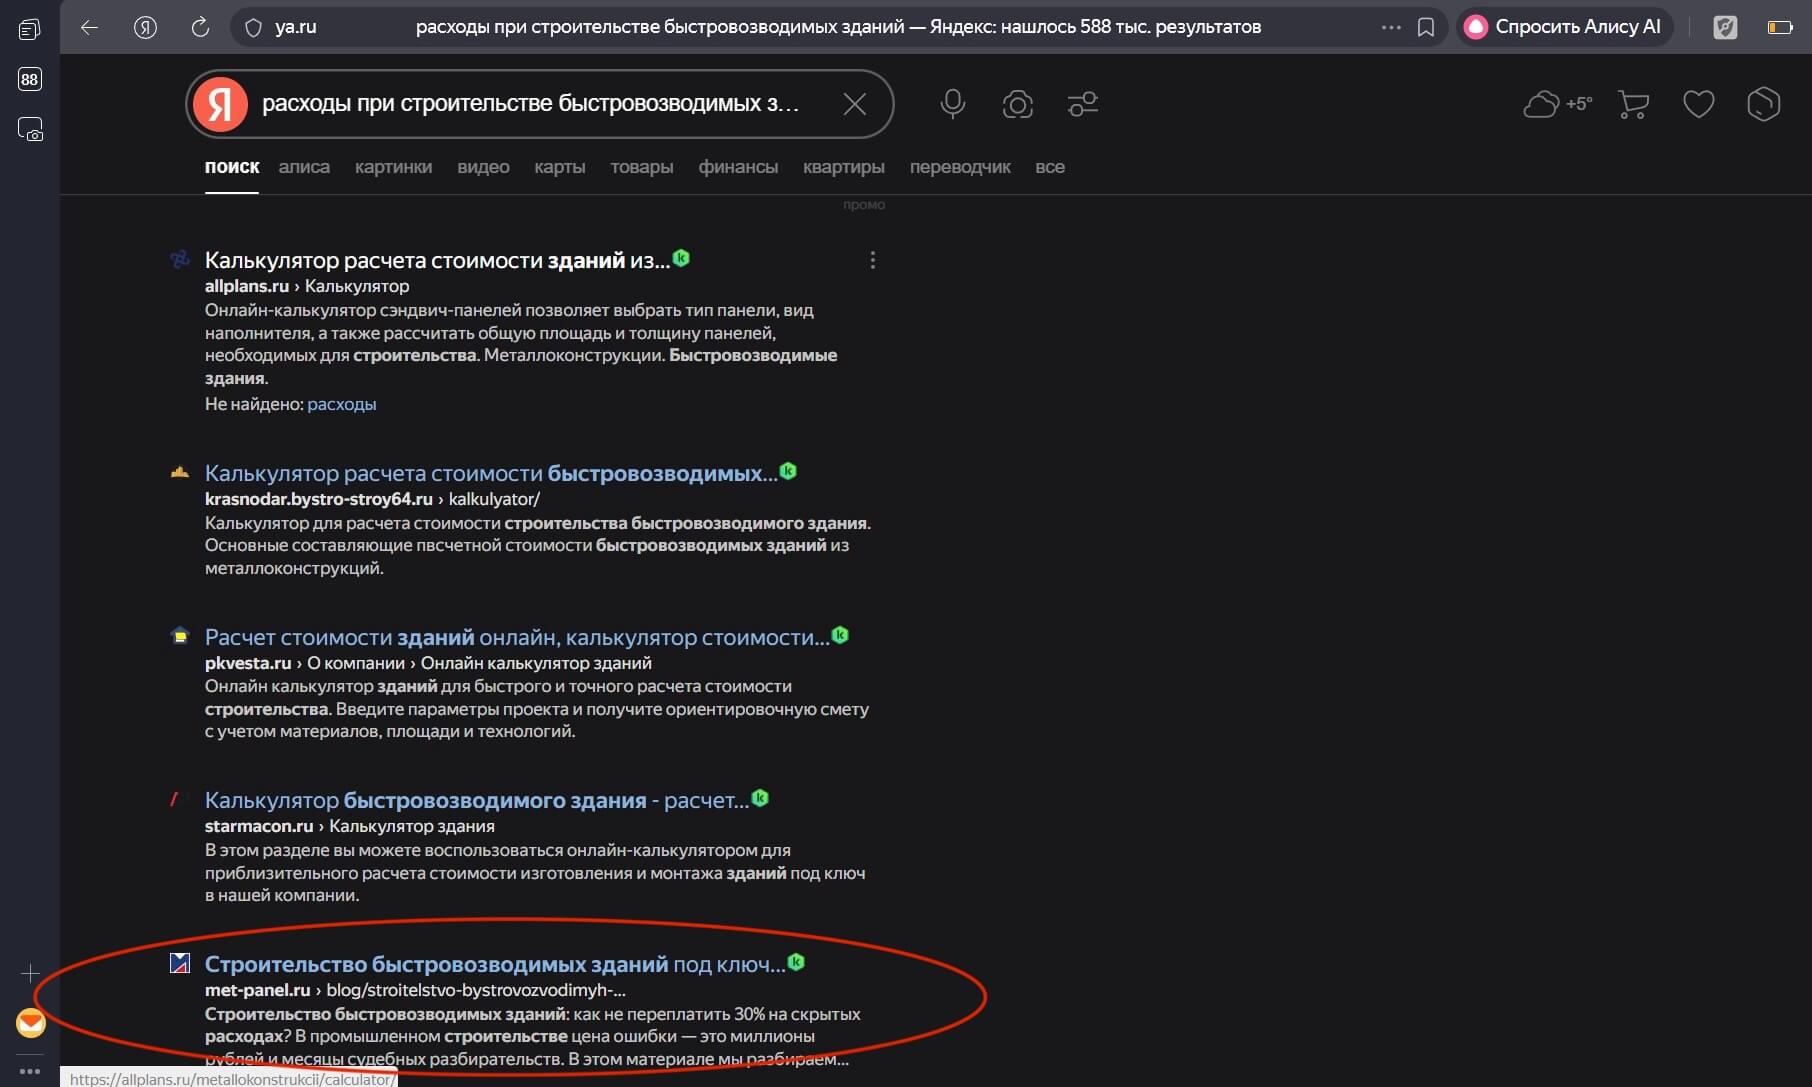Click the green safety badge on starmacon.ru result
The height and width of the screenshot is (1087, 1812).
(x=760, y=798)
